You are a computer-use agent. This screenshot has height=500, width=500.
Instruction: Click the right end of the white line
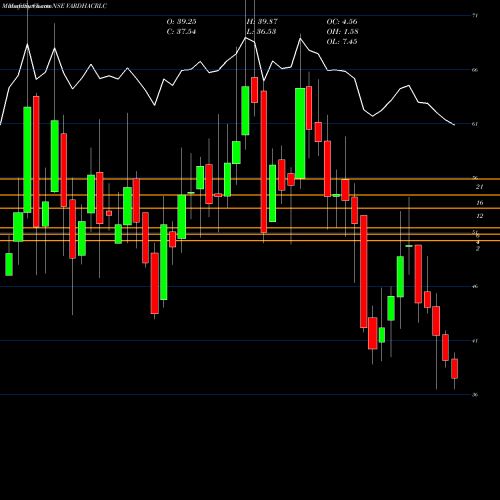(454, 125)
